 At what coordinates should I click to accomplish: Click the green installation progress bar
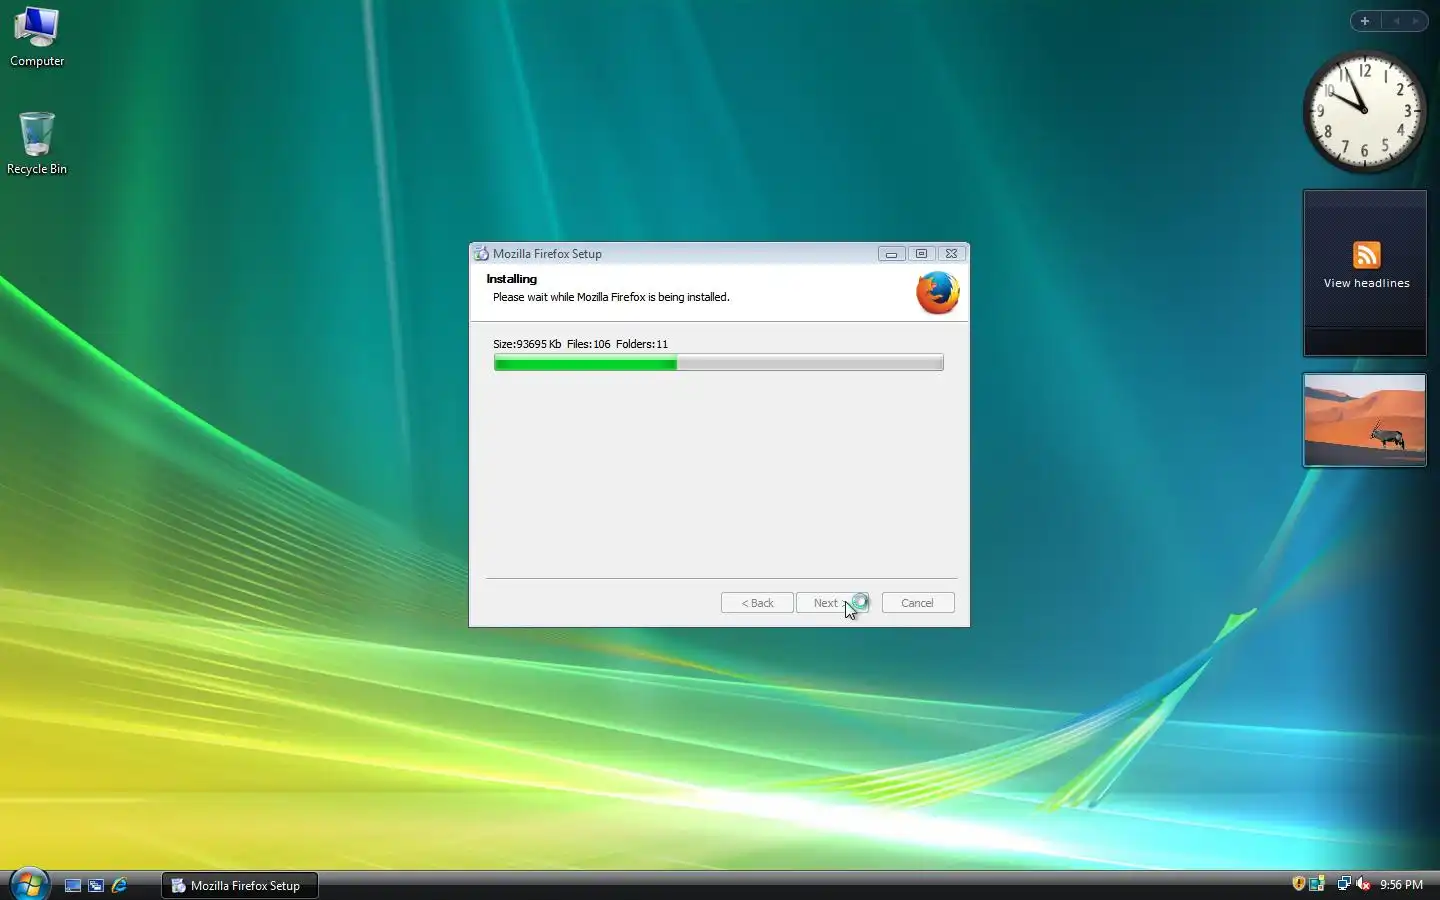pos(718,363)
